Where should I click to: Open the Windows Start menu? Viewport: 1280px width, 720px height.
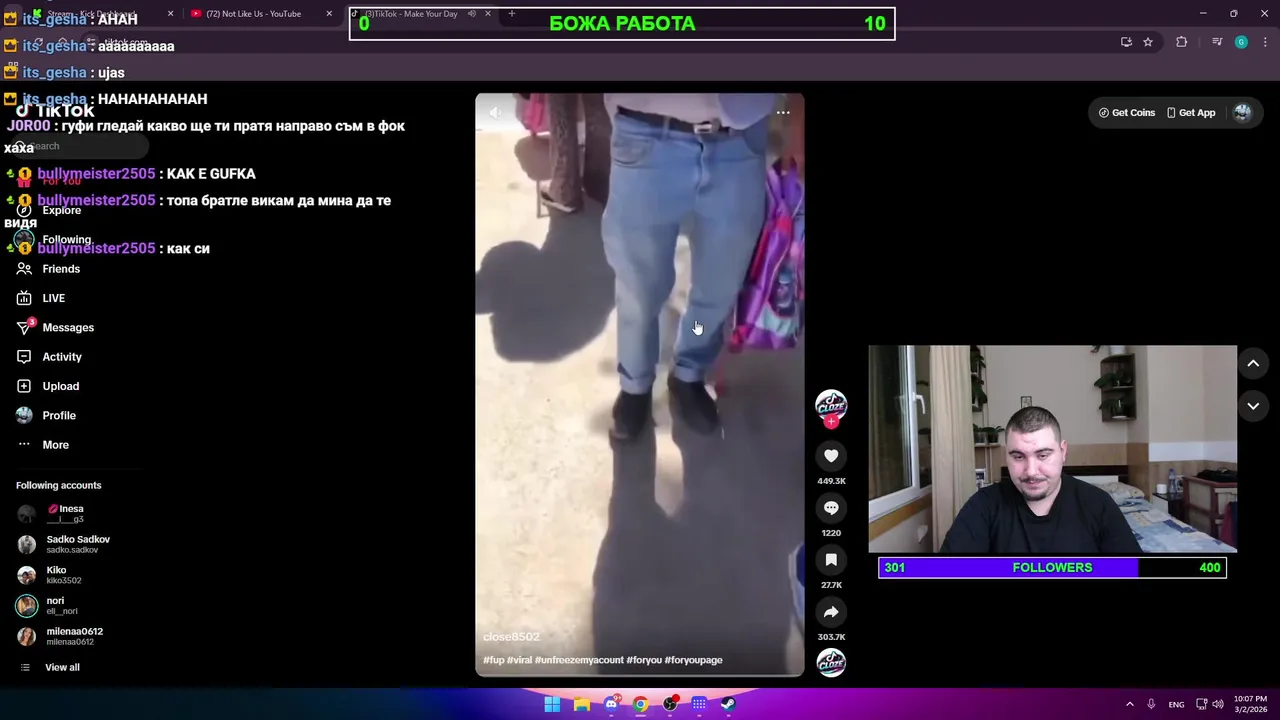point(552,704)
